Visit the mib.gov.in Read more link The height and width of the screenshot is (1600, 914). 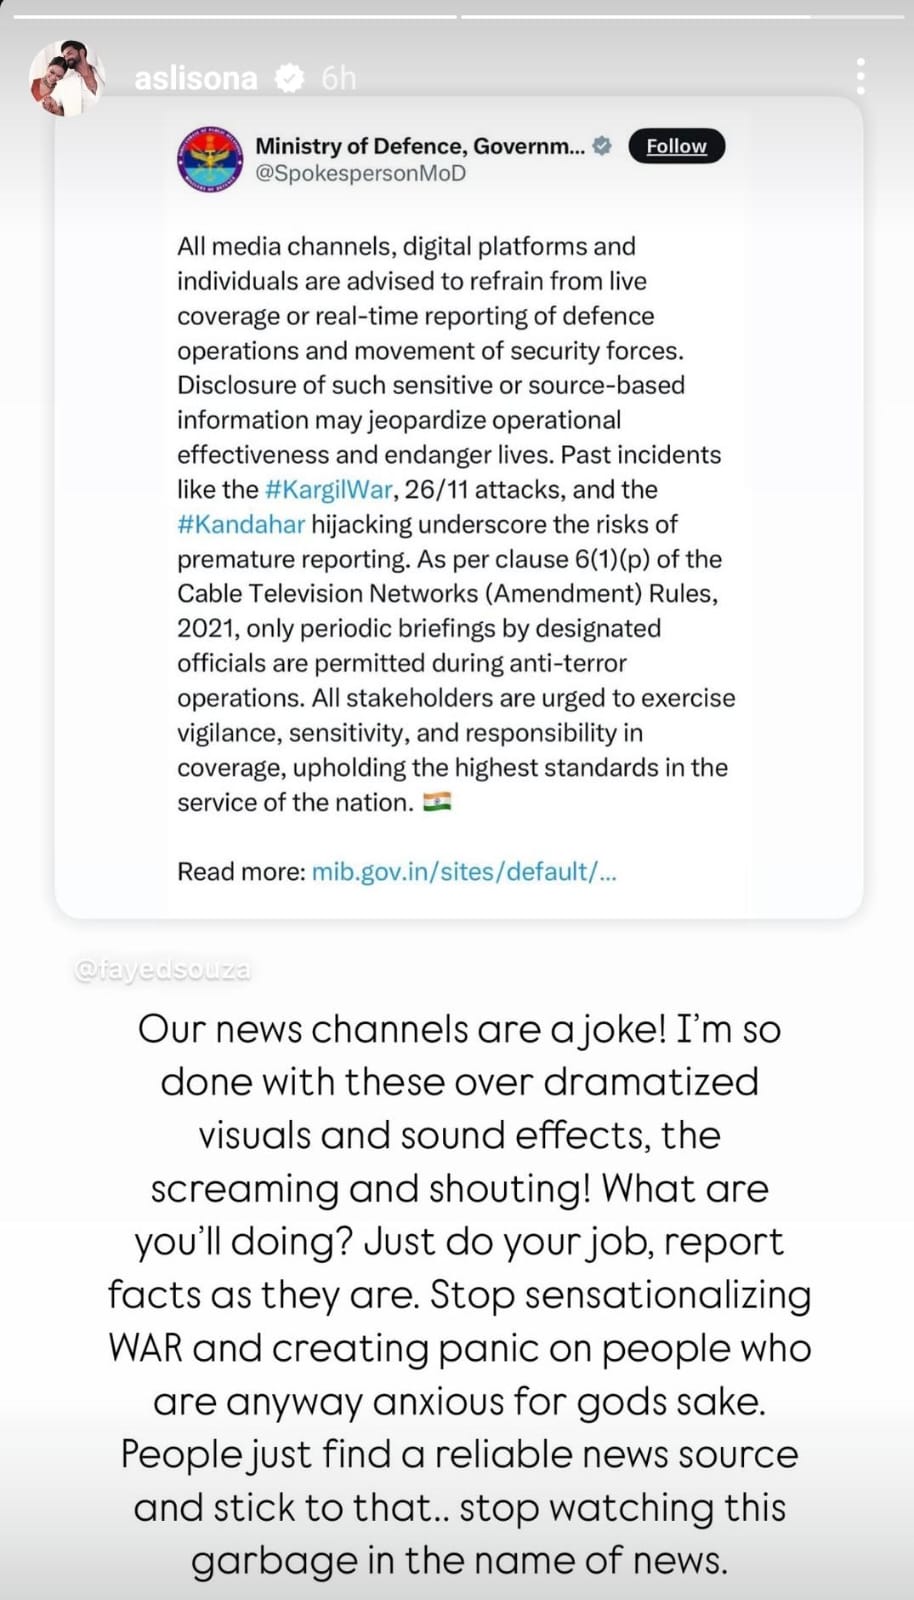click(x=464, y=872)
